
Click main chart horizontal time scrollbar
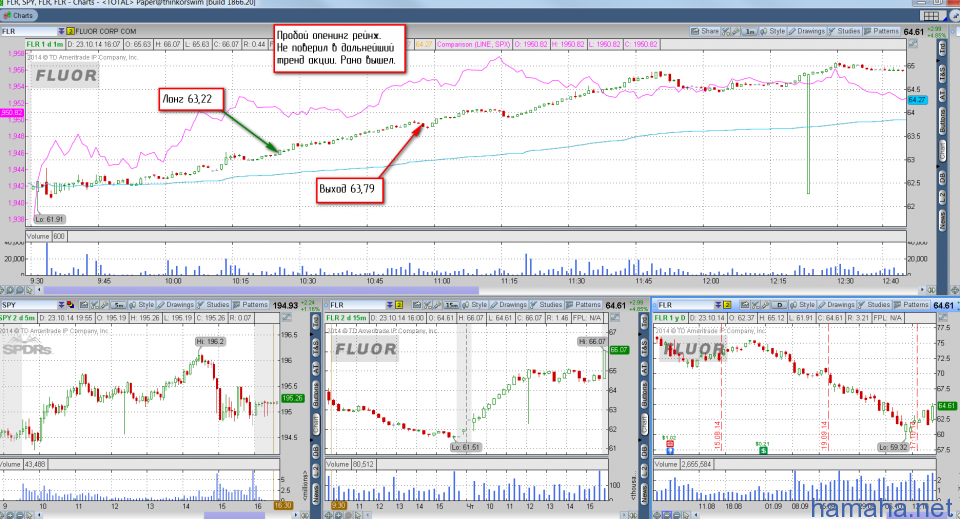261,290
